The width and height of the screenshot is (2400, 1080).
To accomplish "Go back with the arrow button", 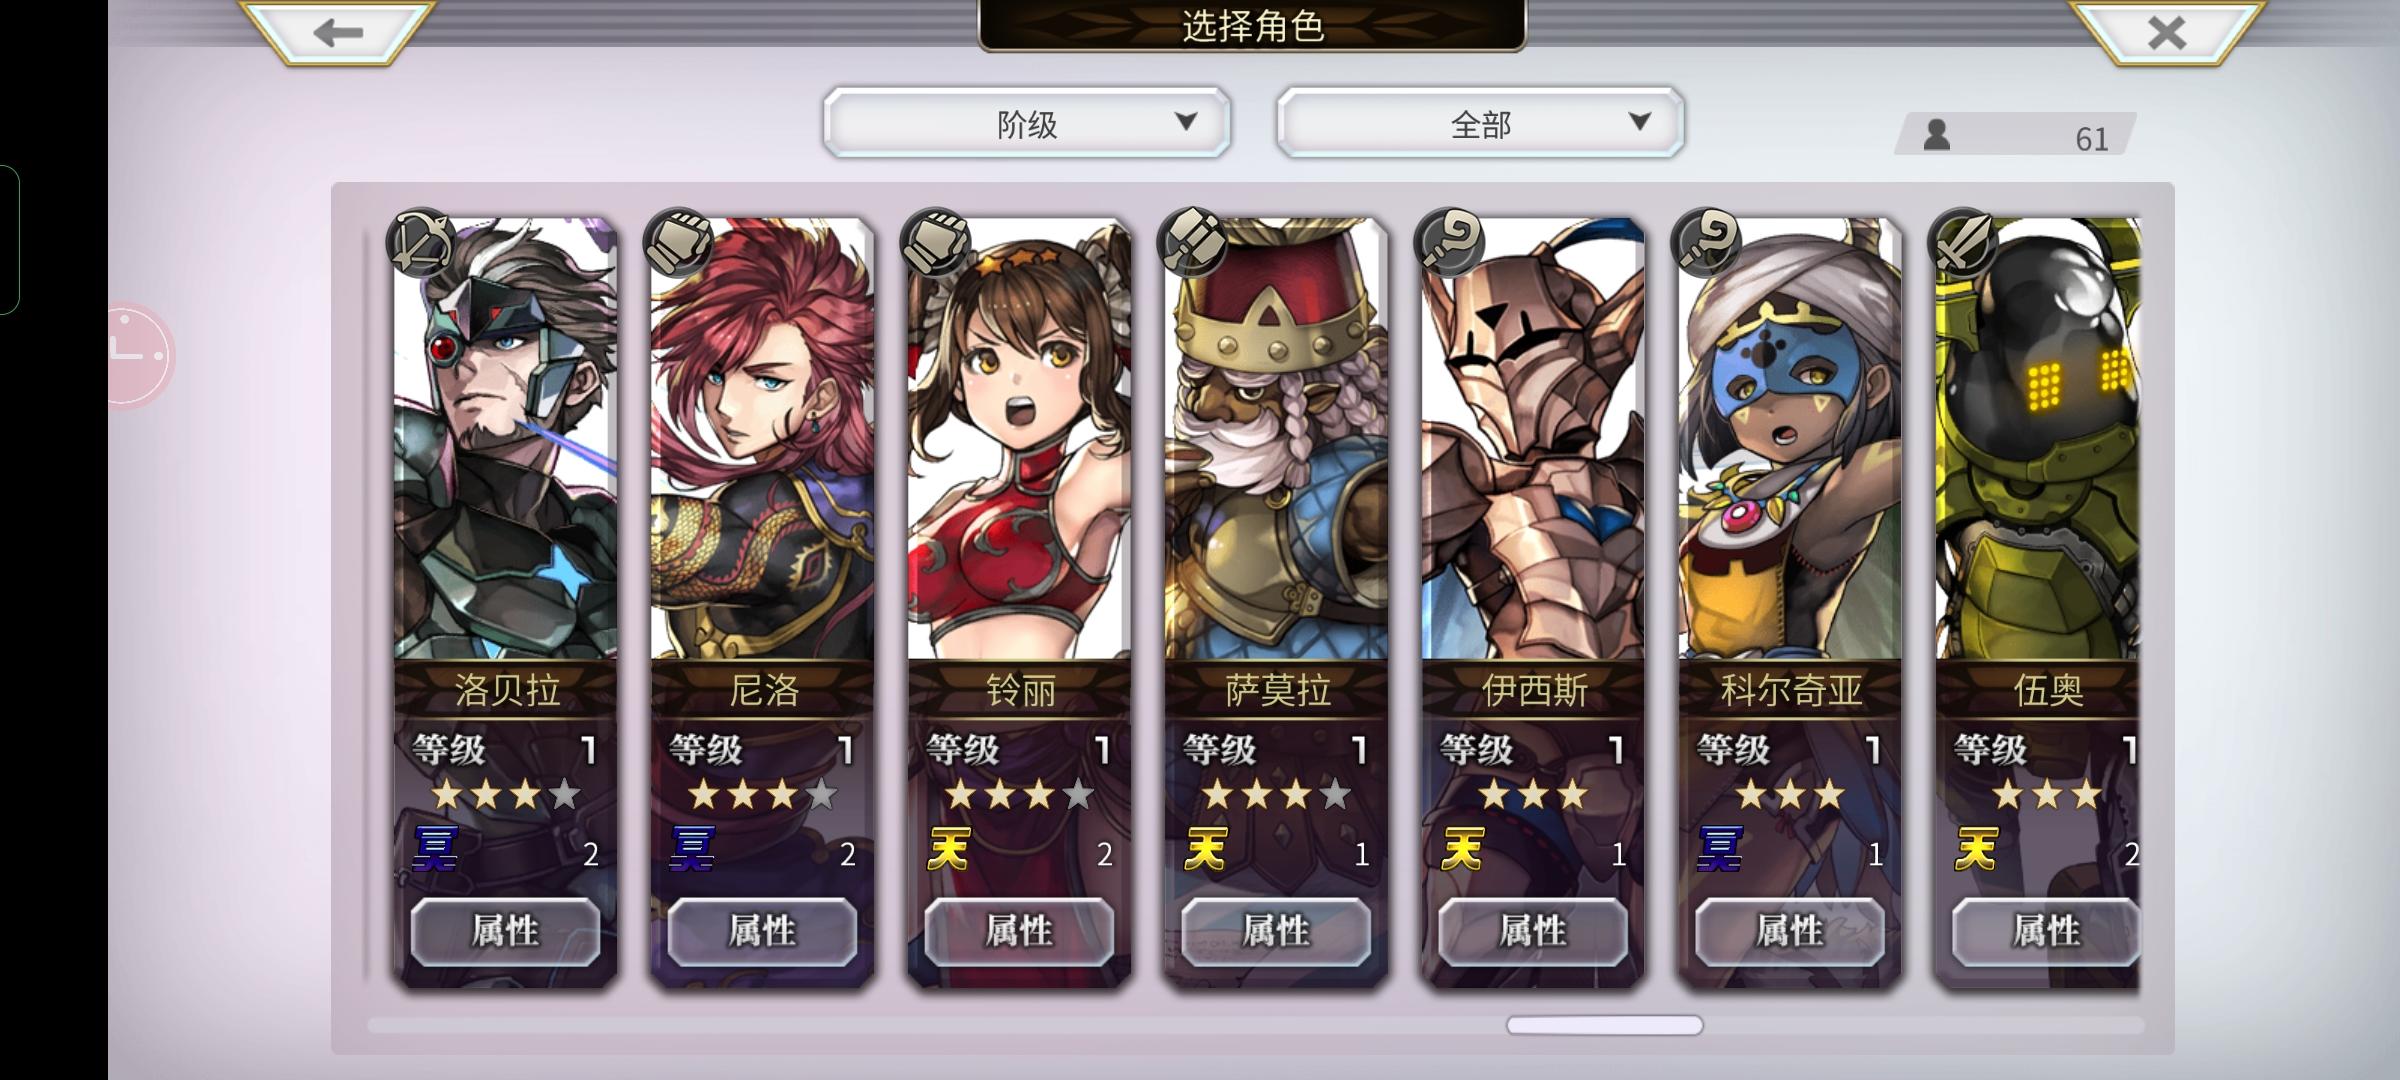I will click(x=338, y=32).
